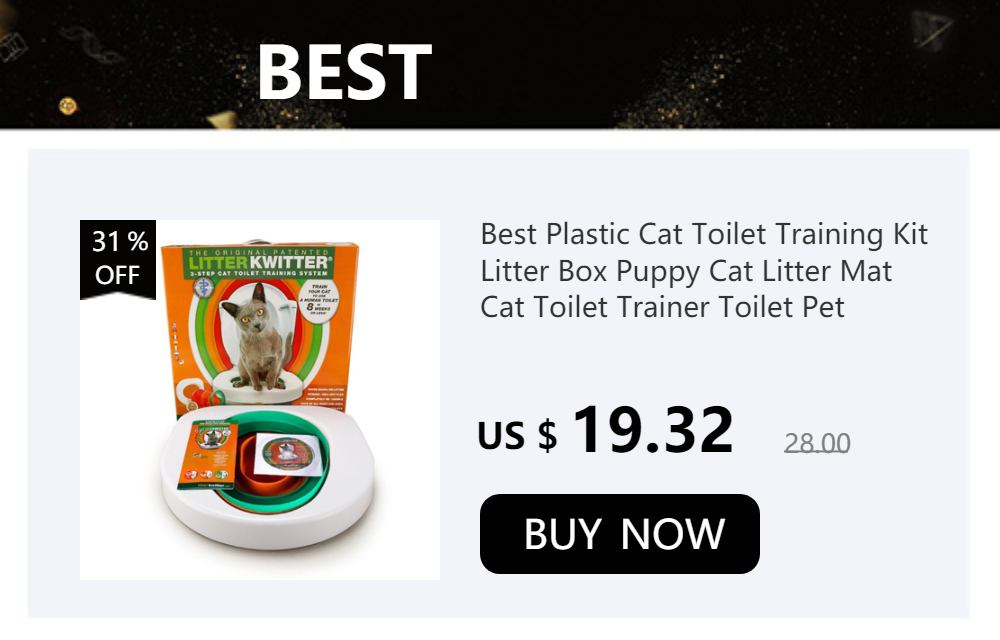Click the gold coin decoration in the banner
Image resolution: width=1000 pixels, height=640 pixels.
(x=68, y=105)
